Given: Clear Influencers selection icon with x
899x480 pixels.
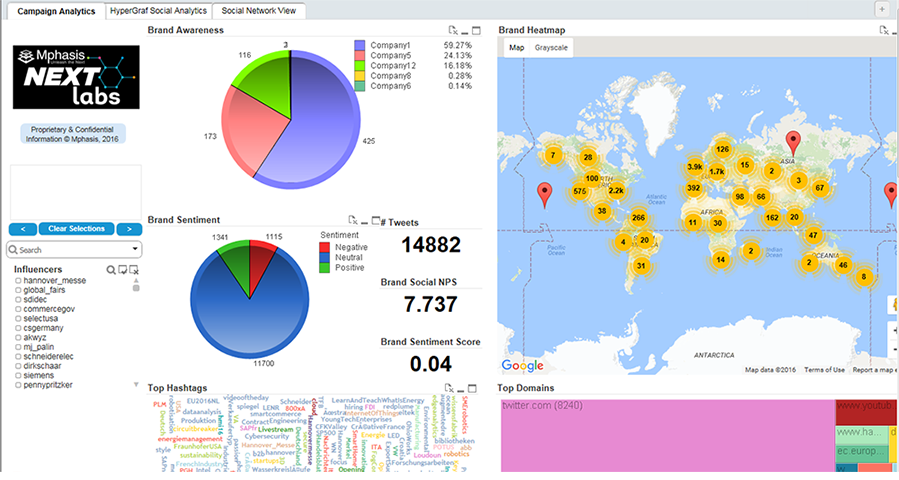Looking at the screenshot, I should (134, 270).
